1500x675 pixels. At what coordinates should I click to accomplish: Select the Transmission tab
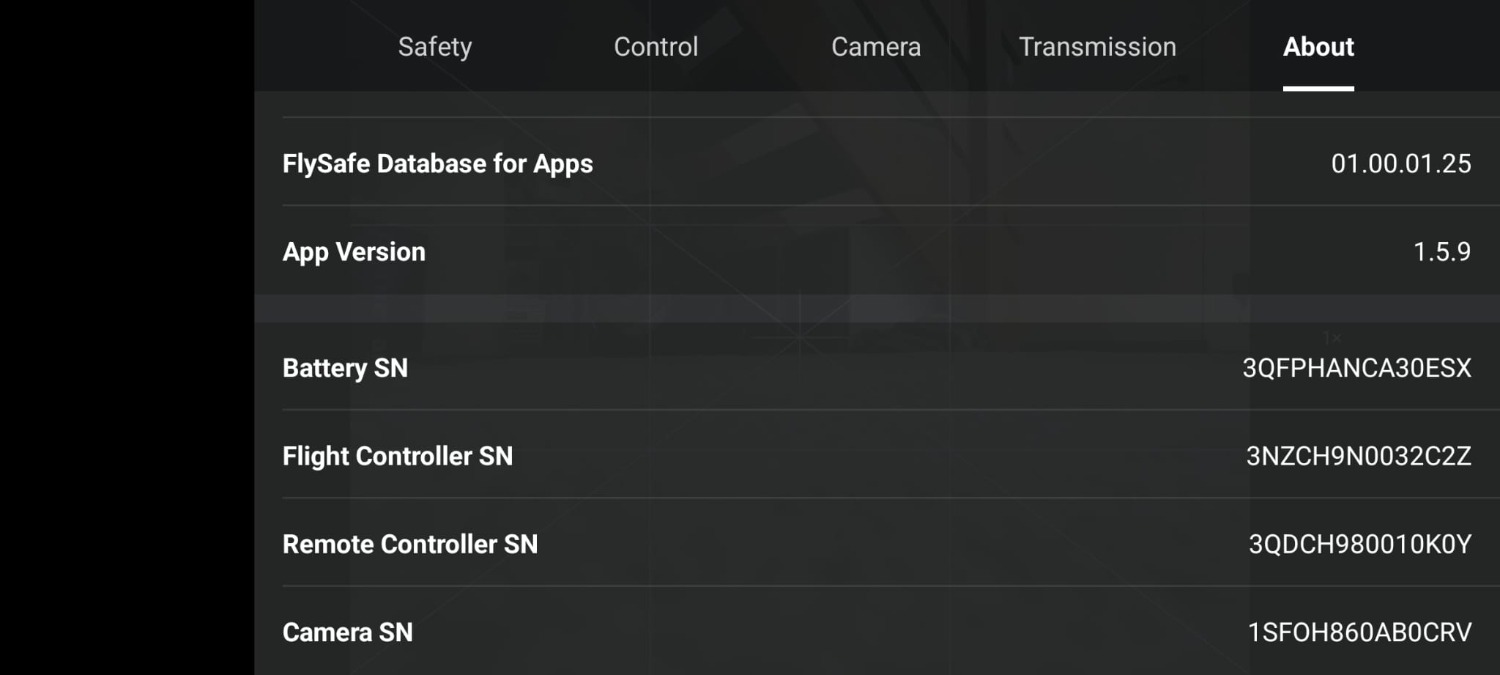pos(1097,47)
